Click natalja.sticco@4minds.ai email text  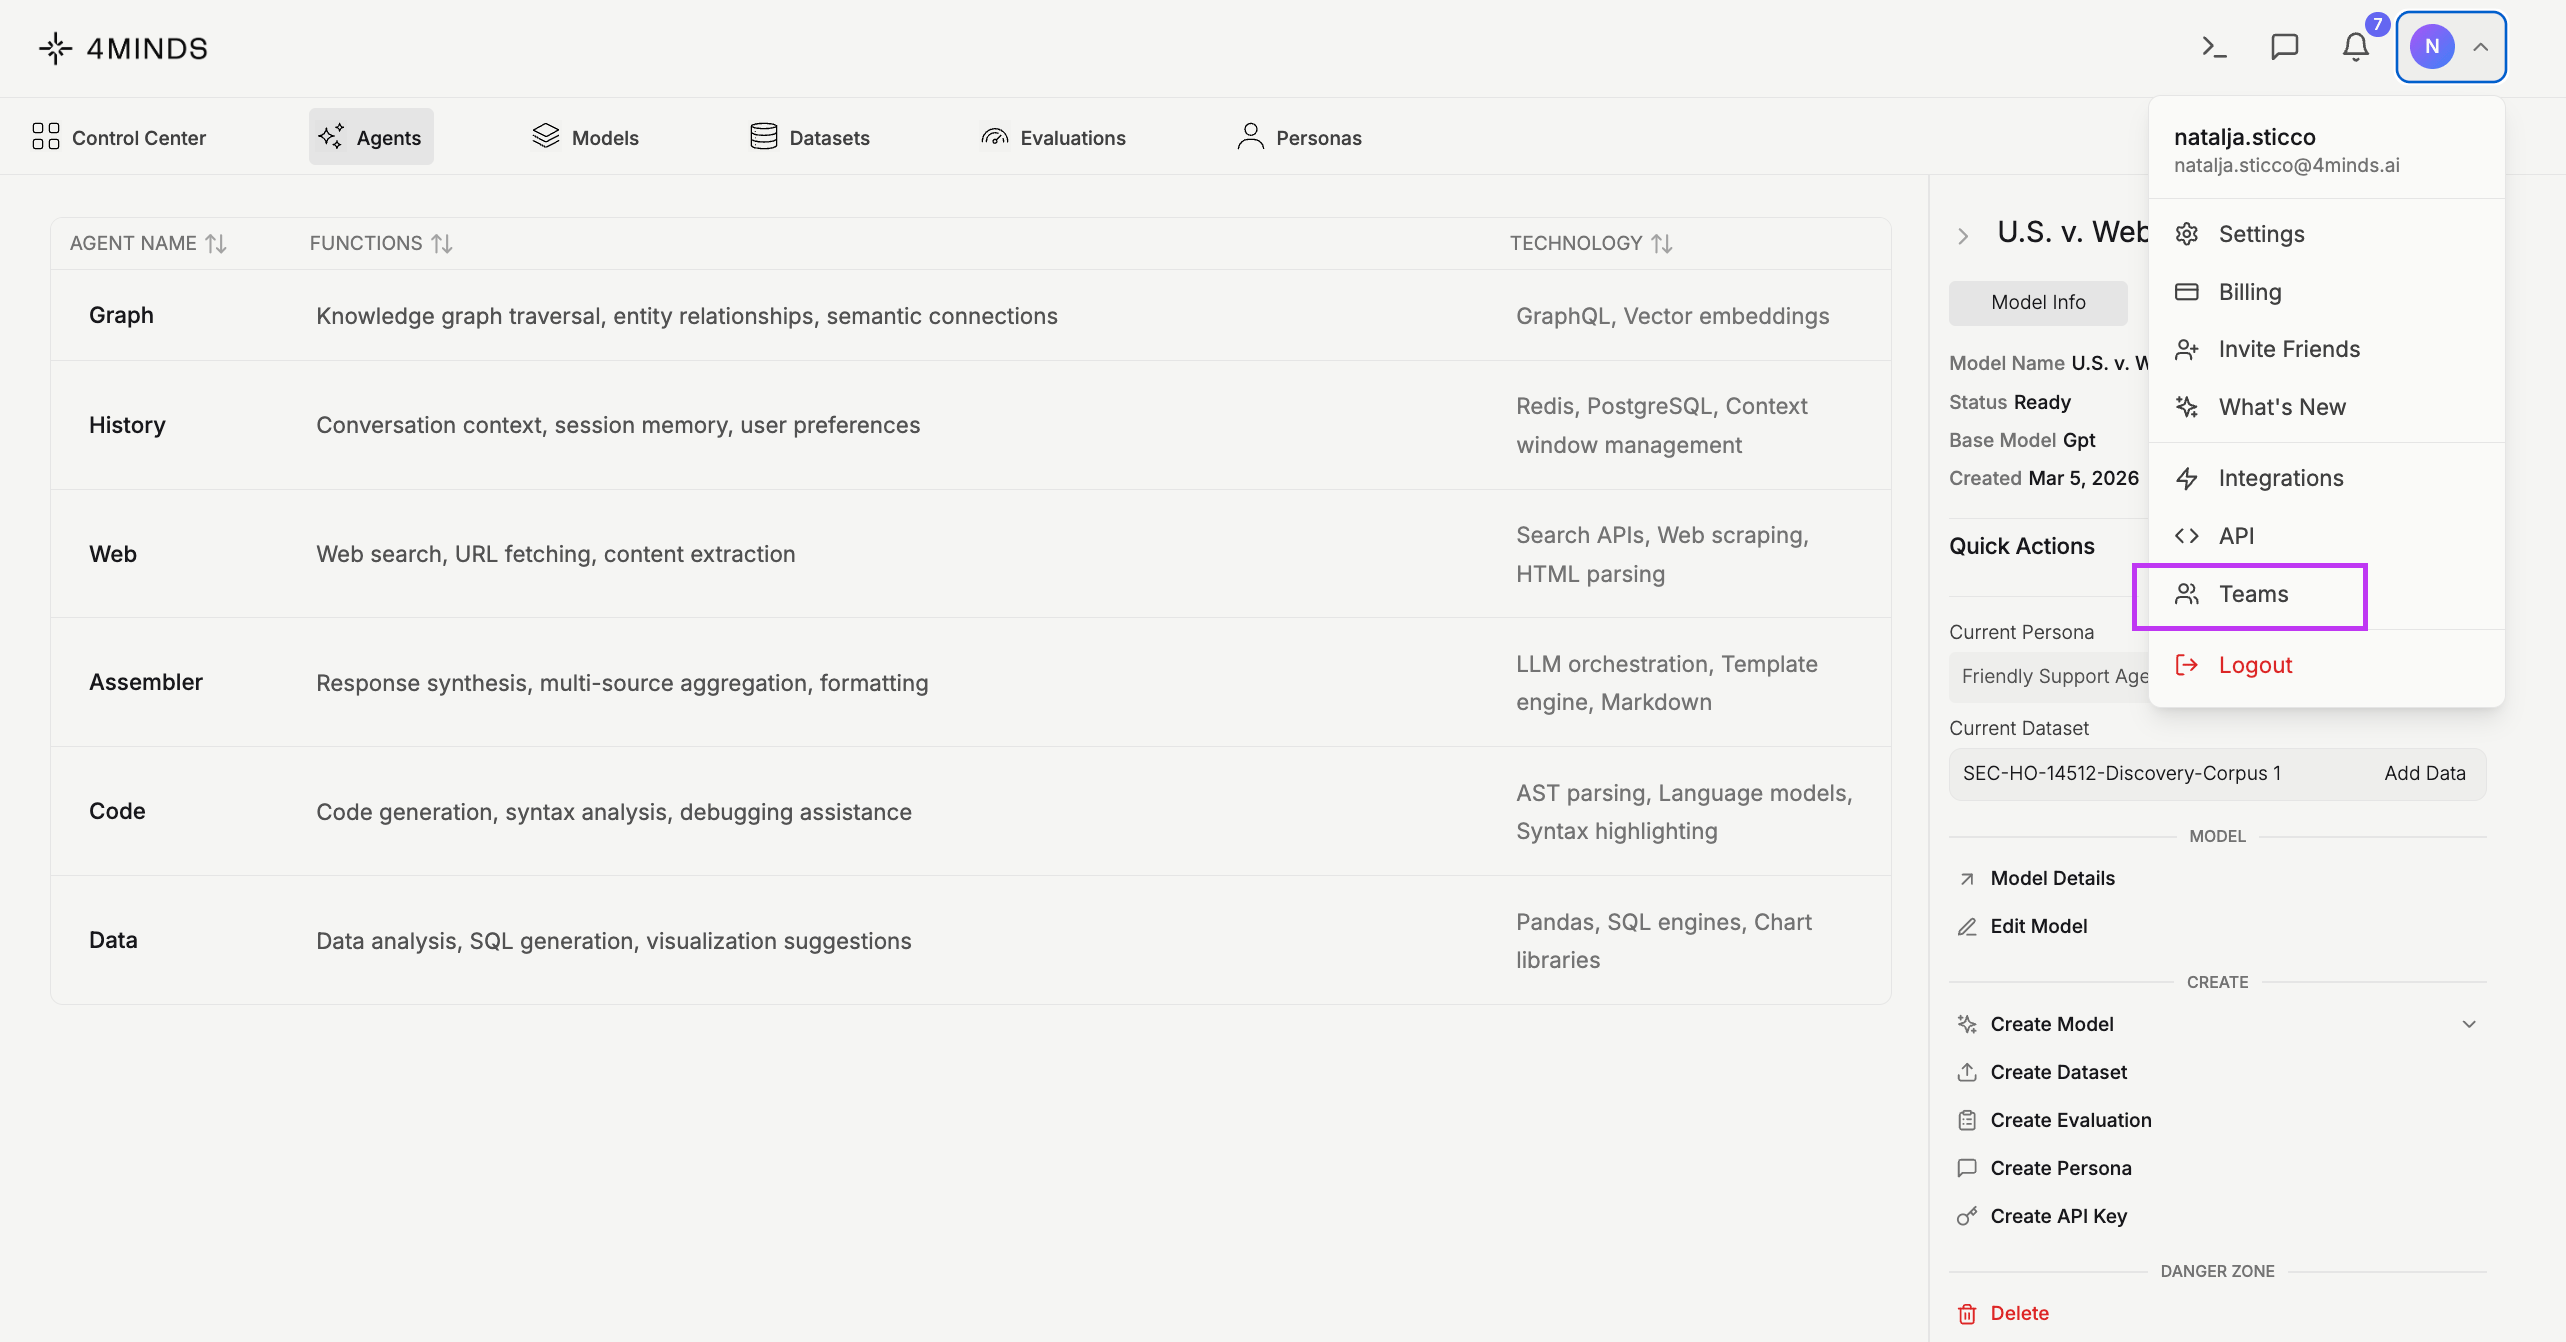click(x=2286, y=165)
